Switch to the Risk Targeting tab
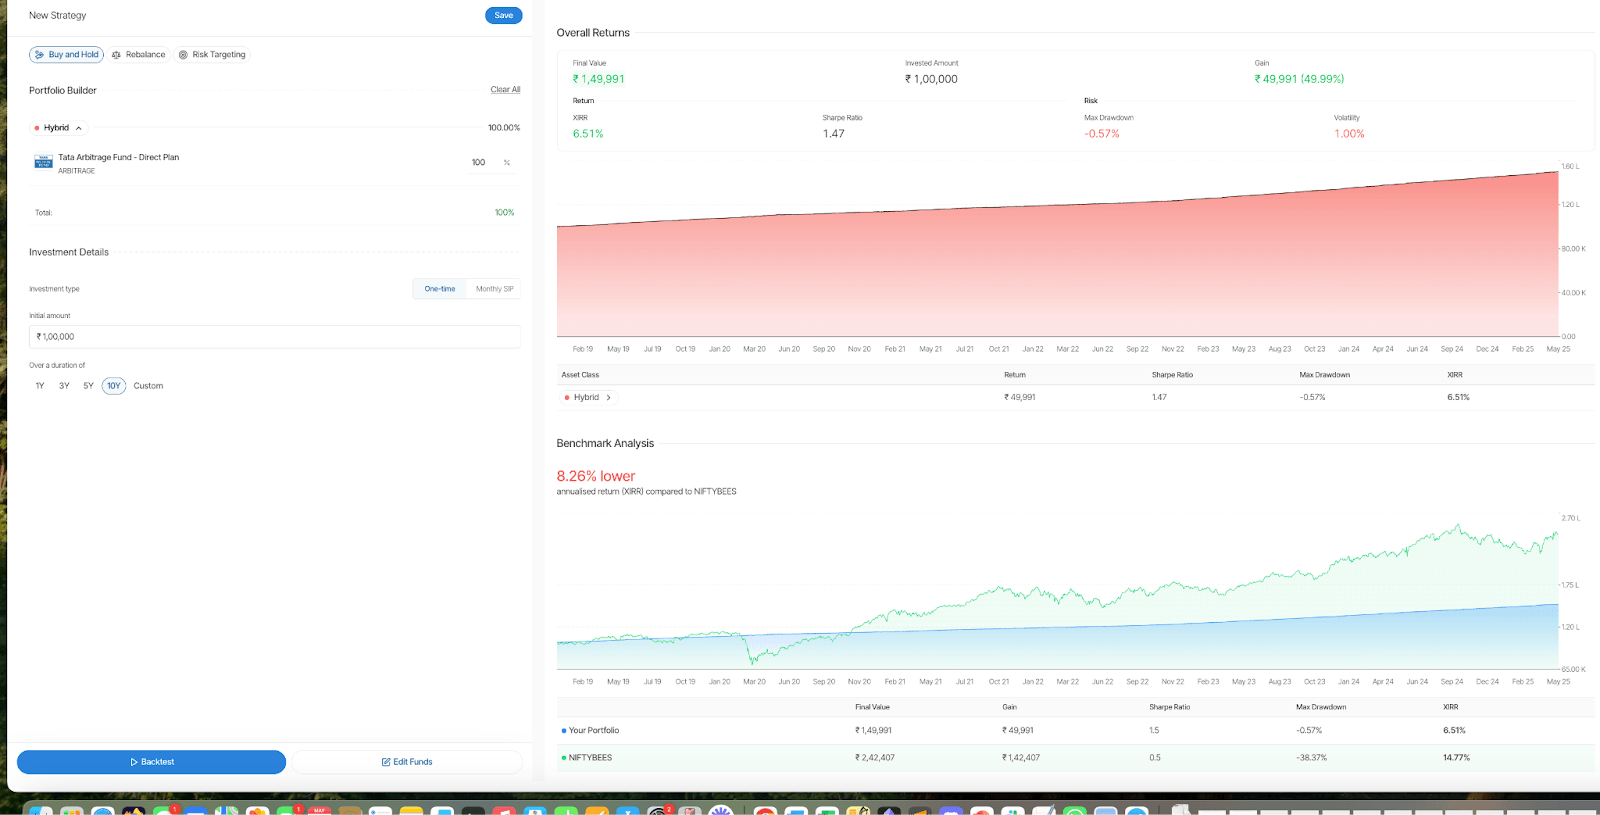The image size is (1600, 815). 218,55
